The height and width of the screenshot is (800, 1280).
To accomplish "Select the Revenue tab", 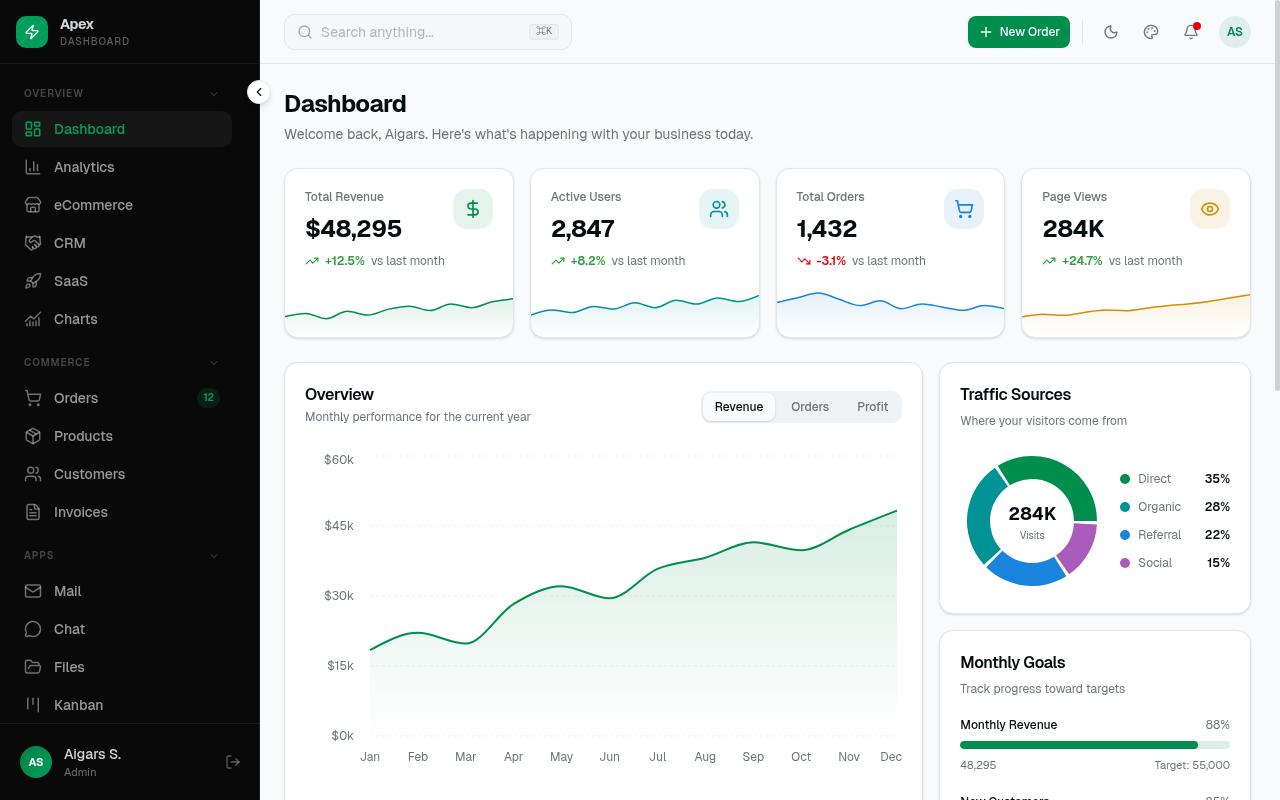I will pos(739,407).
